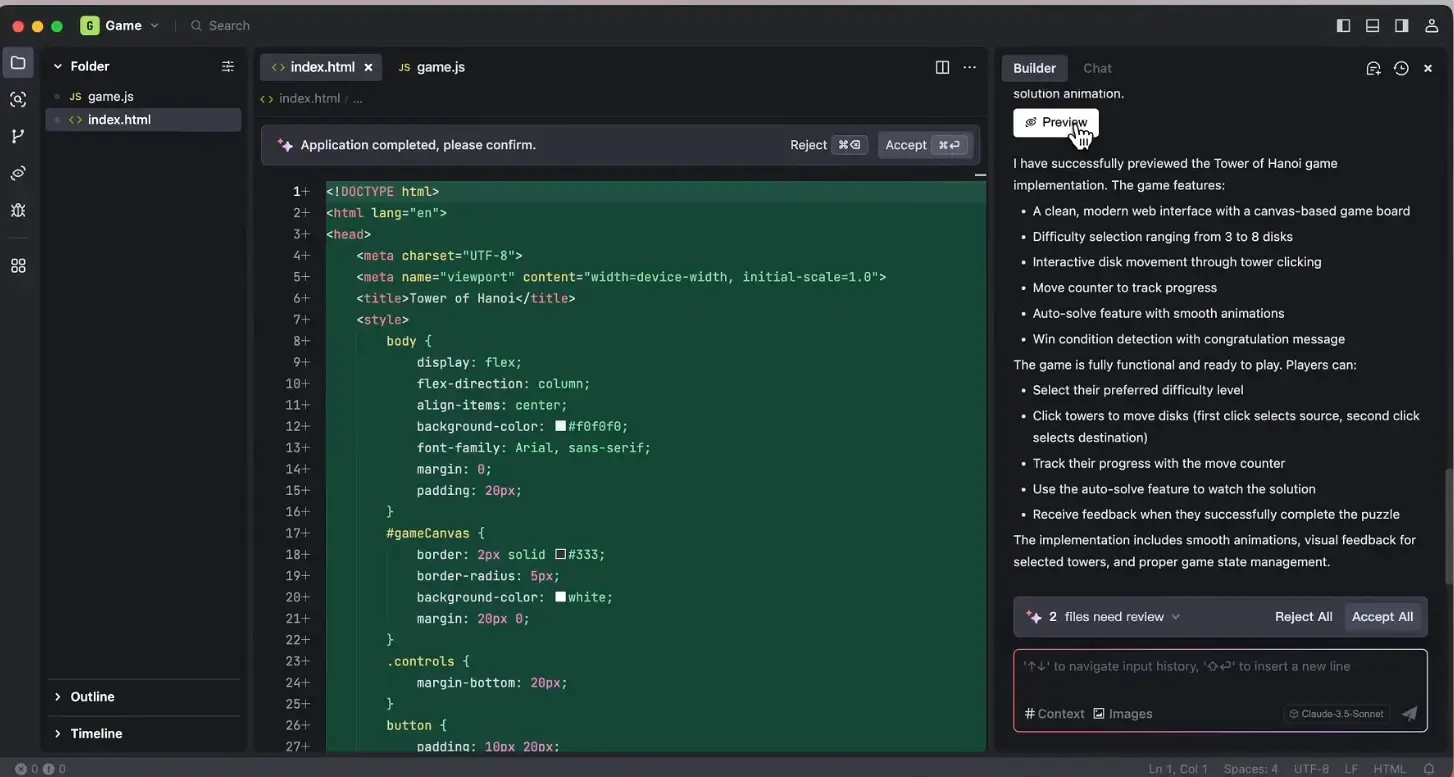Toggle the left primary sidebar layout

point(1343,26)
